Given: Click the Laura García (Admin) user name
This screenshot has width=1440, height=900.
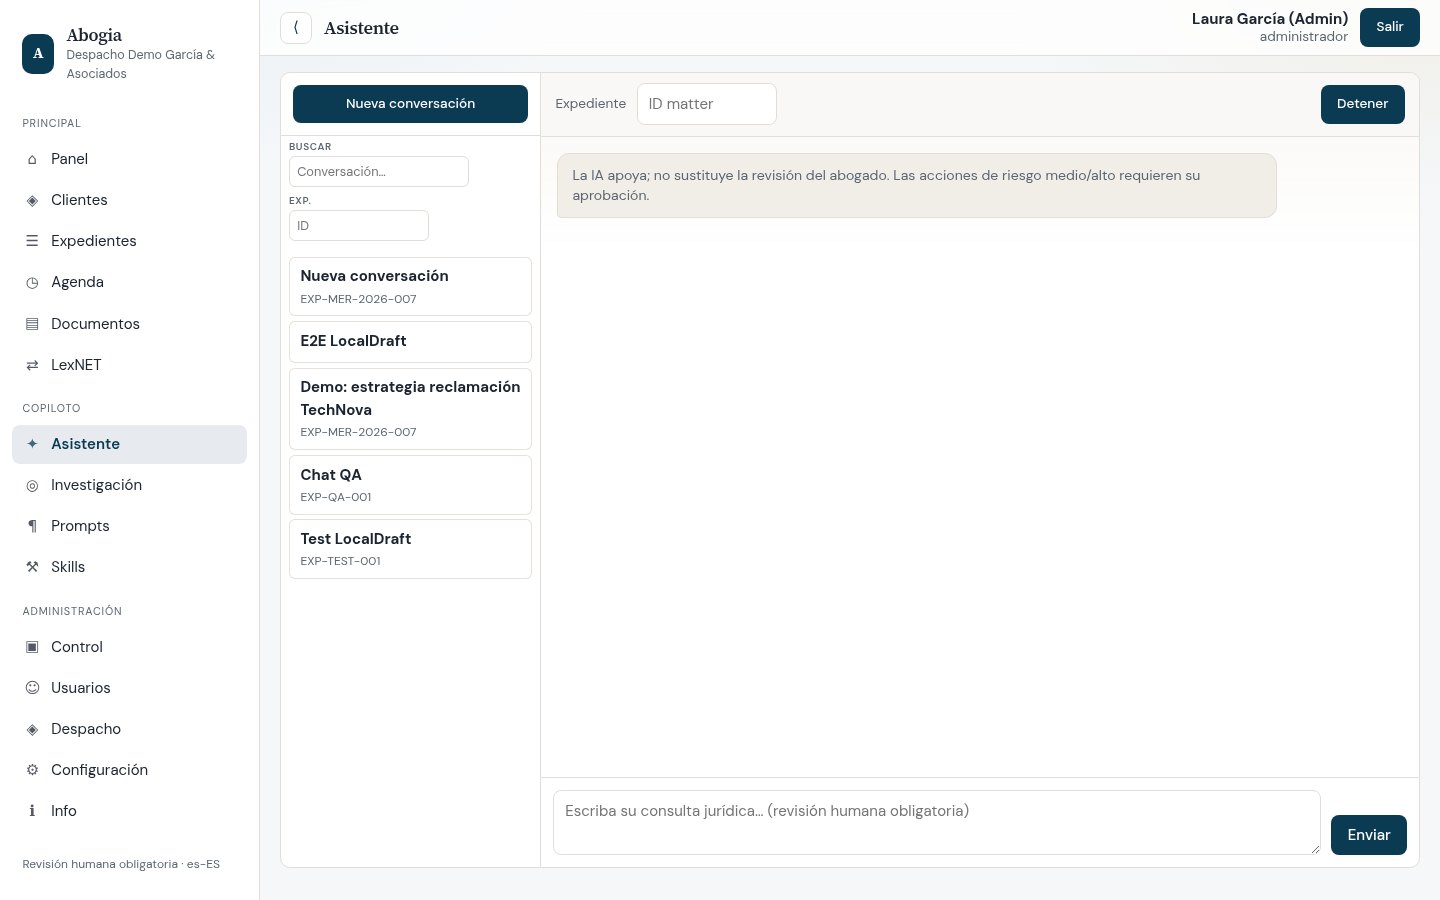Looking at the screenshot, I should (x=1269, y=19).
